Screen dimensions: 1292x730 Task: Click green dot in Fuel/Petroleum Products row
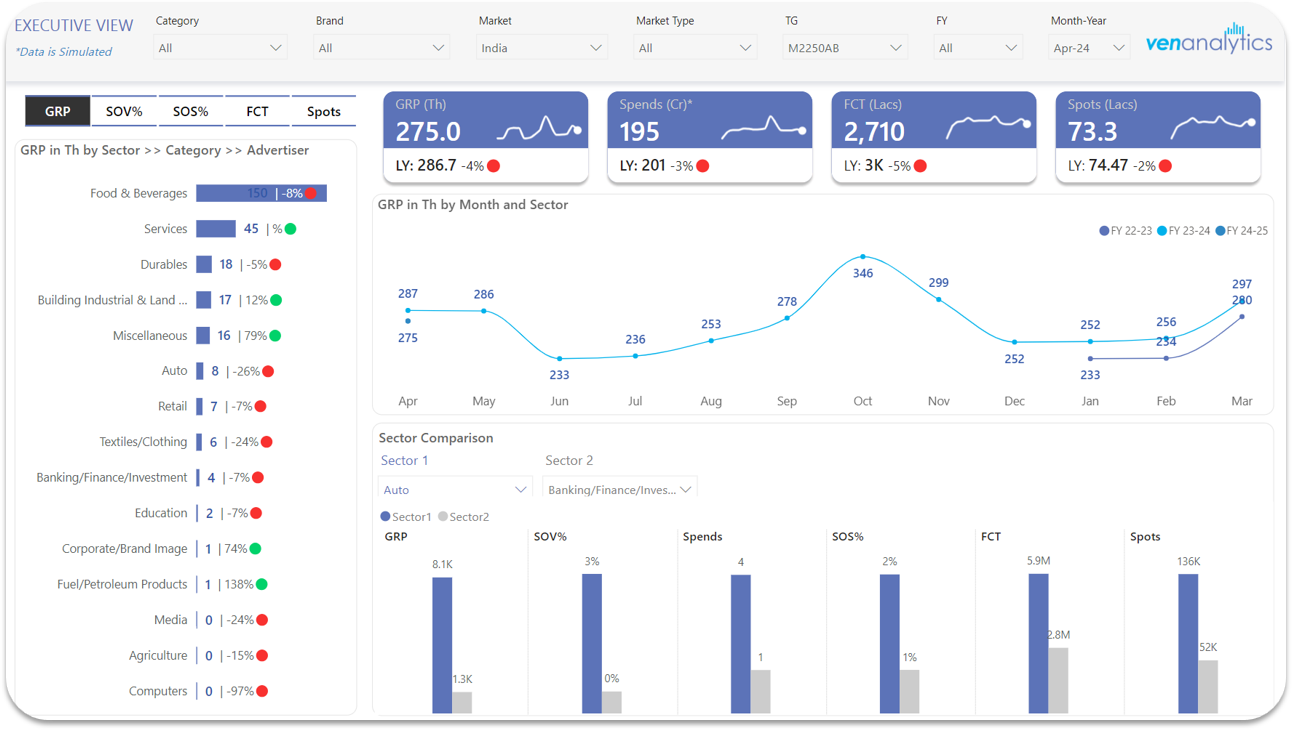click(262, 585)
